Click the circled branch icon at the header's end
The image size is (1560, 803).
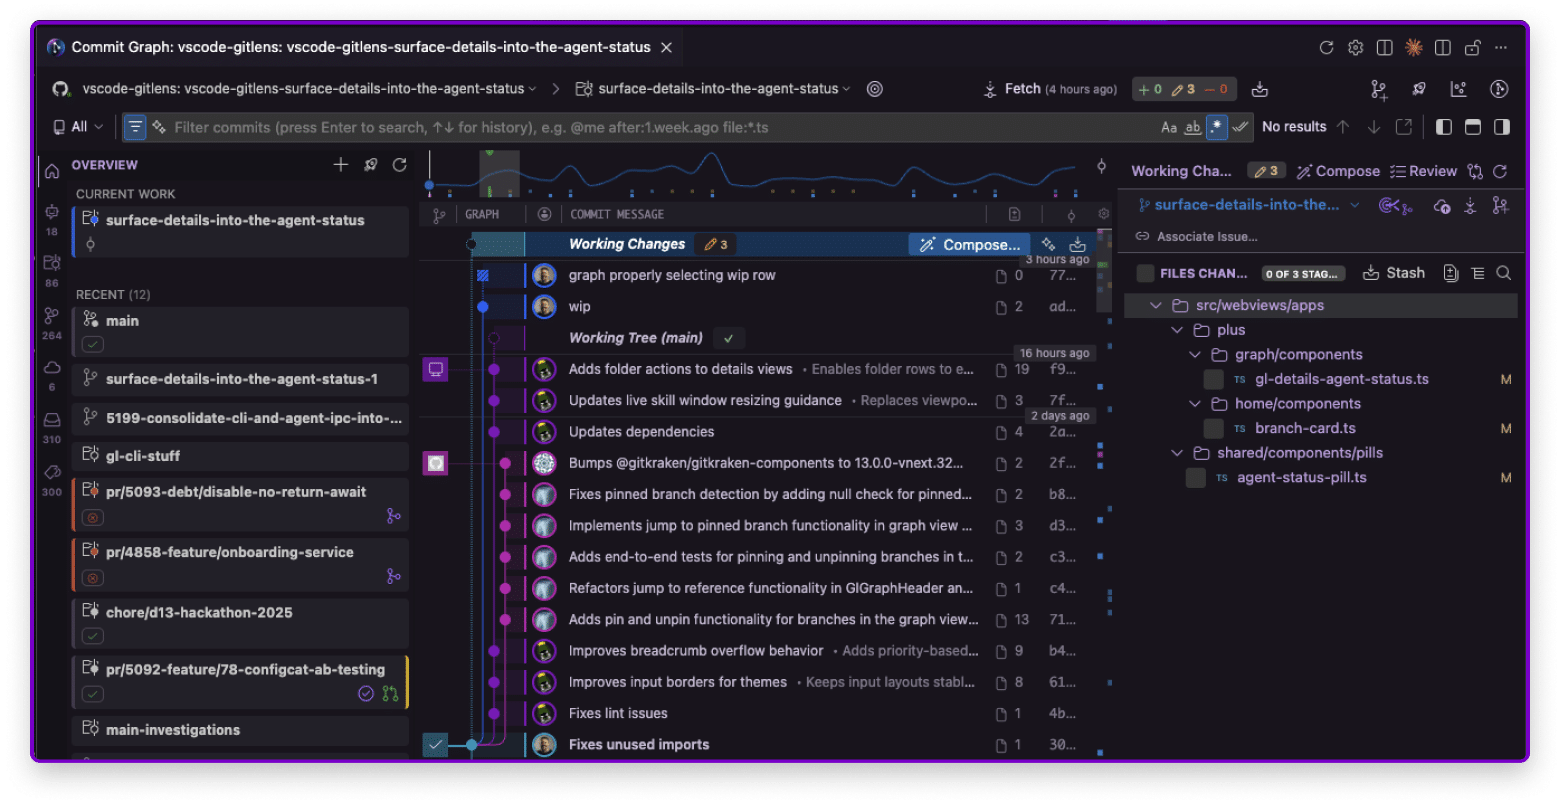[1498, 90]
